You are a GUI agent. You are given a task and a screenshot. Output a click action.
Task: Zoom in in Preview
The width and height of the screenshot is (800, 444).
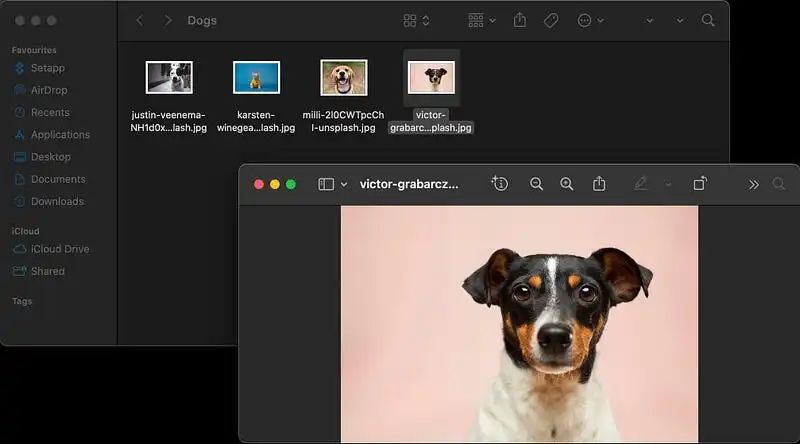[x=566, y=184]
